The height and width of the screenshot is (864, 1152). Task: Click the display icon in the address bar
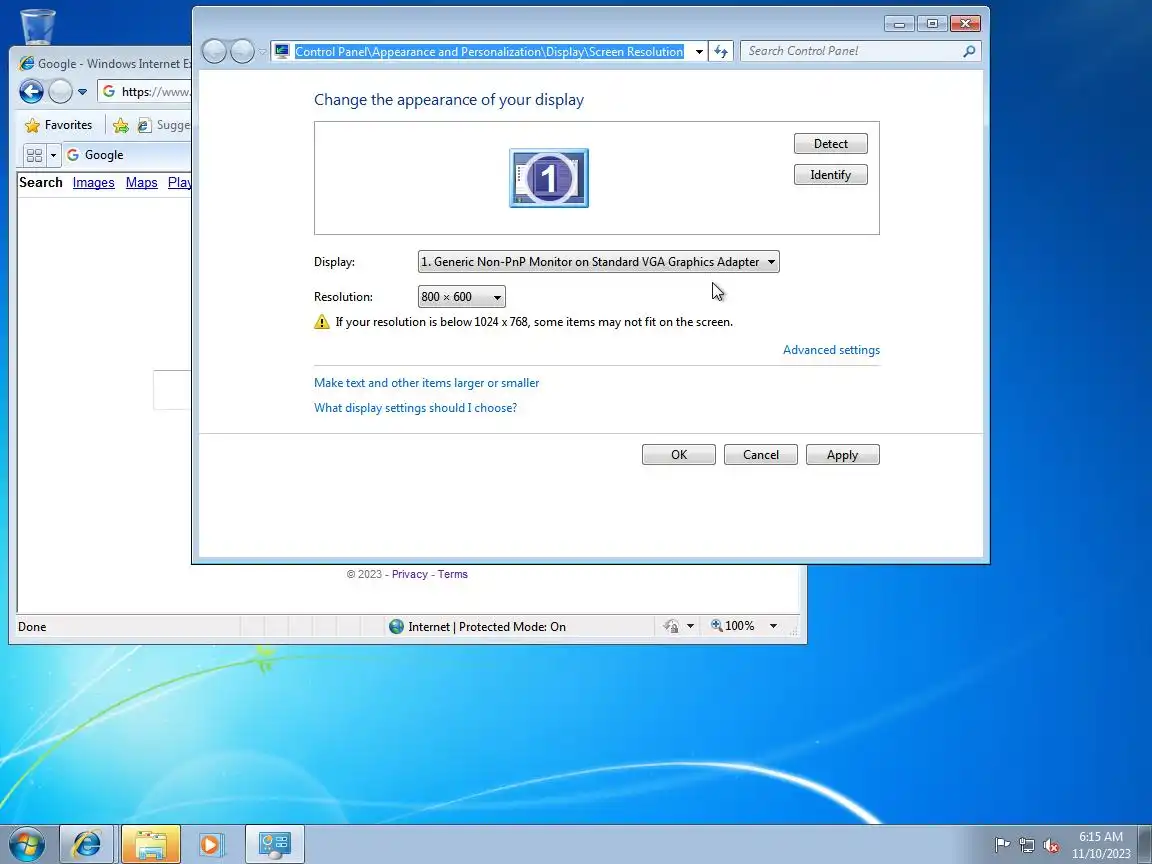coord(282,51)
